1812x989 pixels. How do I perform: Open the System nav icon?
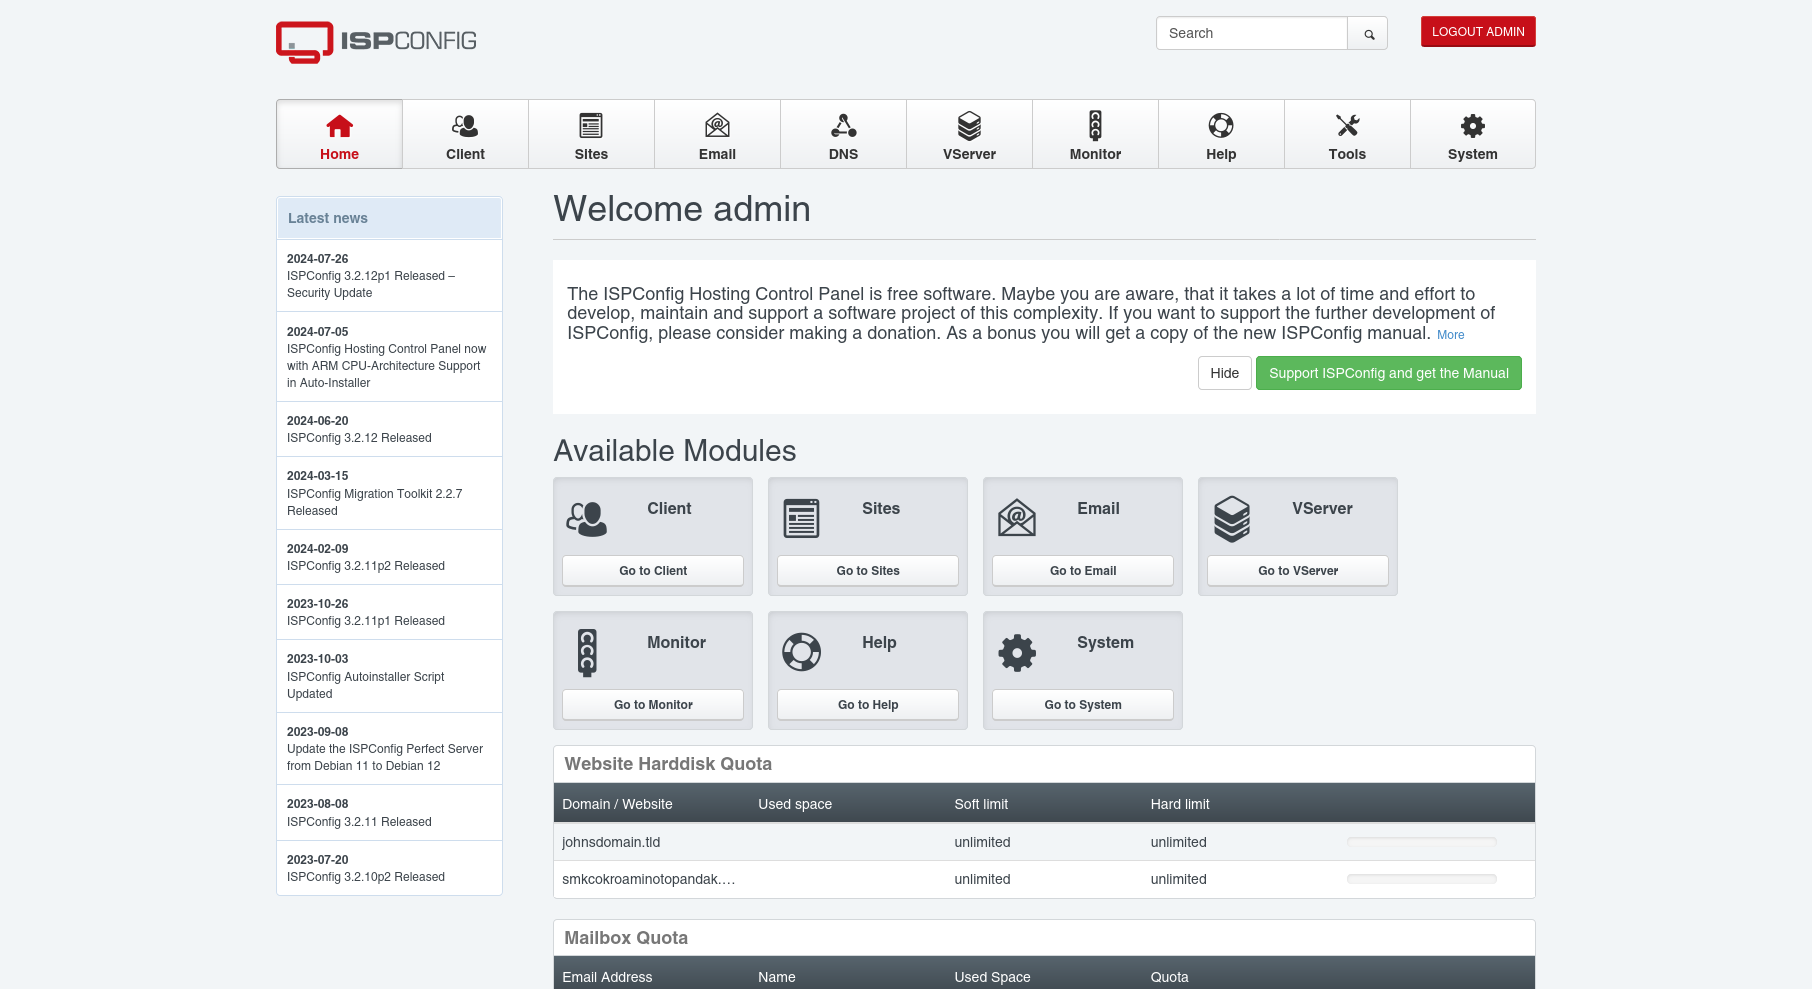1473,126
